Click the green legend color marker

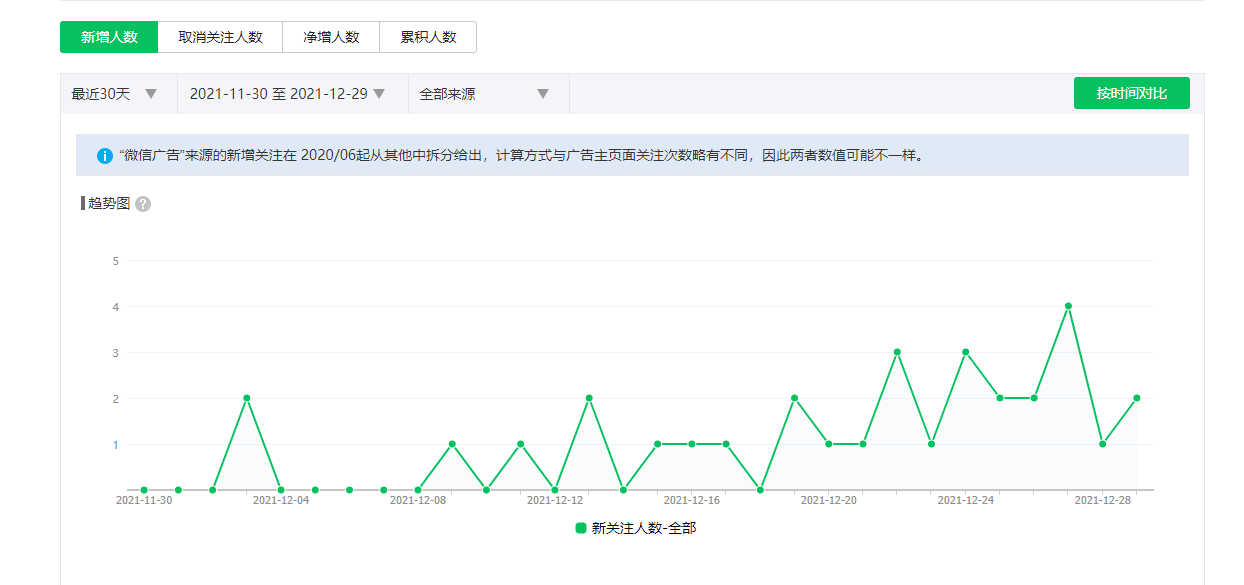[581, 528]
